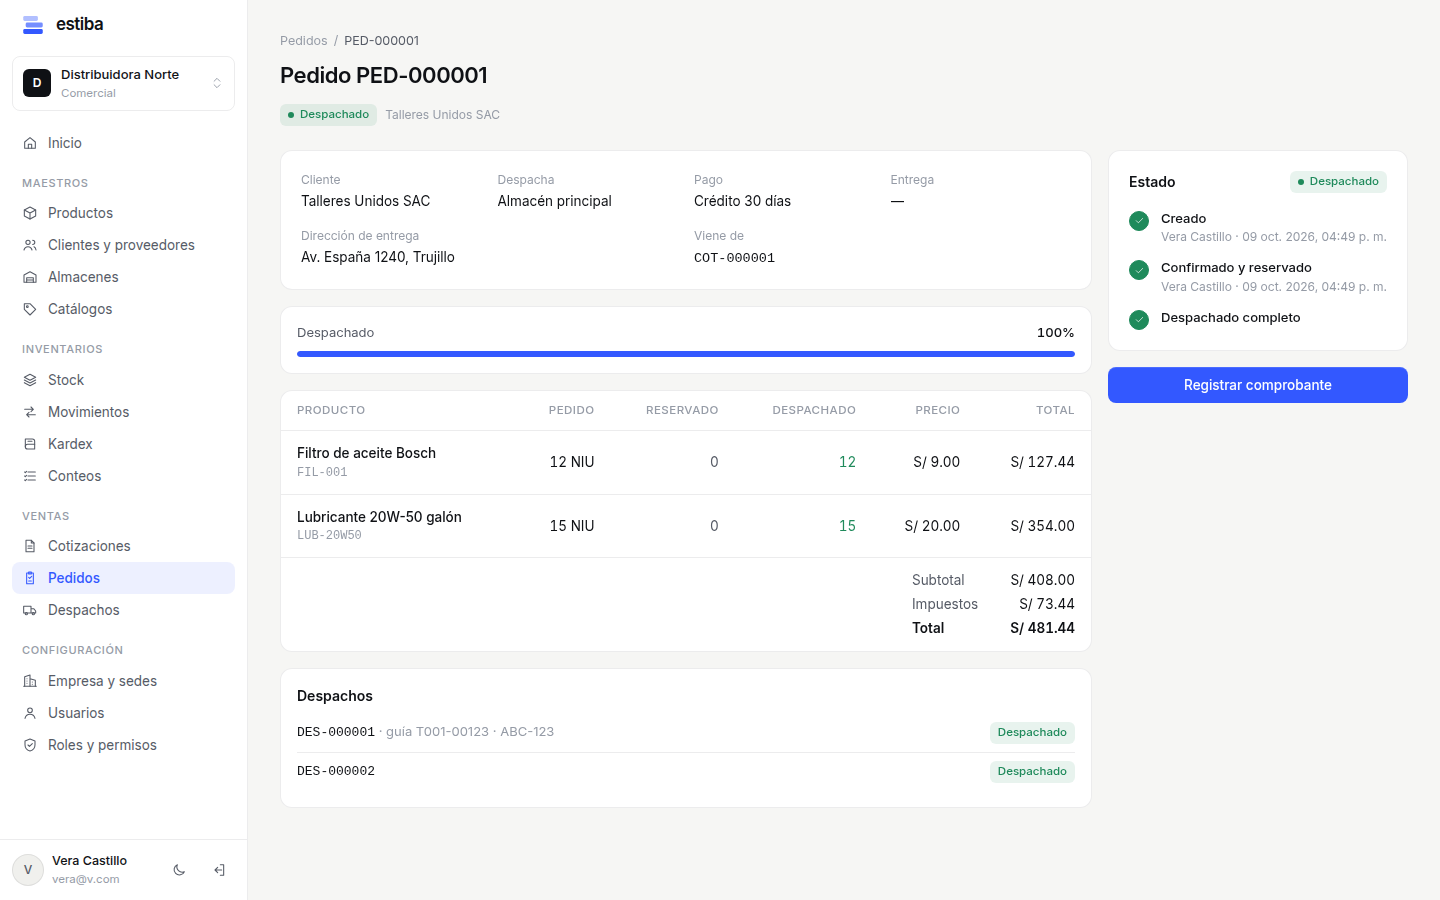
Task: Expand the Distribuidora Norte company switcher
Action: point(123,83)
